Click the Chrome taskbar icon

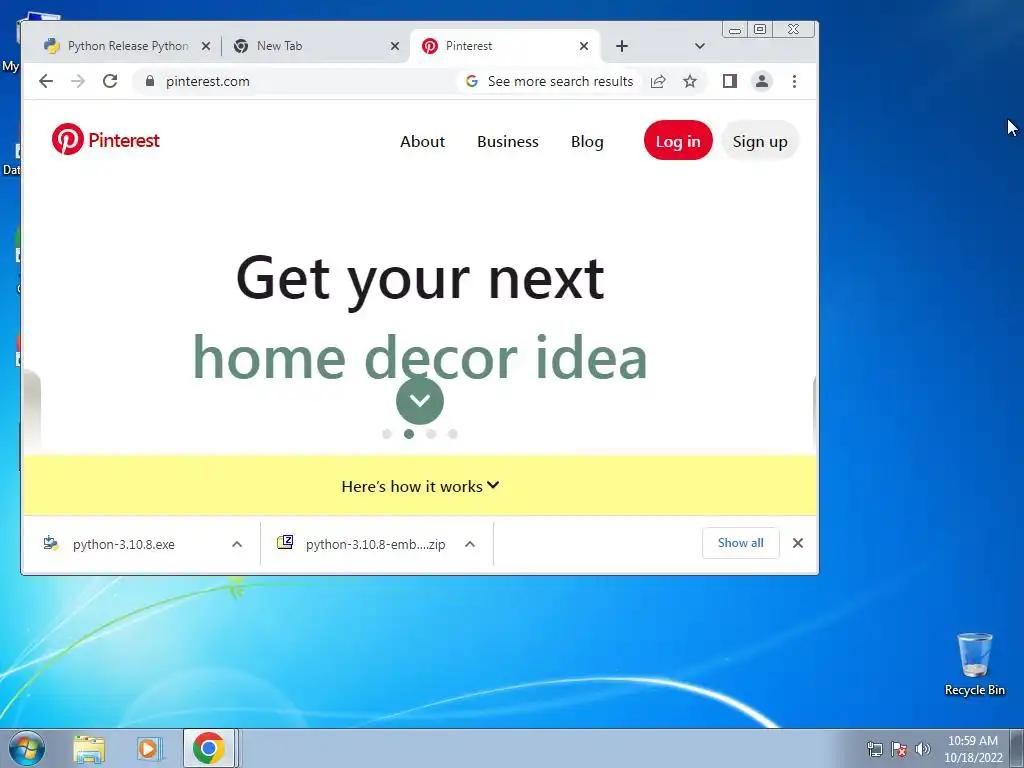coord(209,748)
